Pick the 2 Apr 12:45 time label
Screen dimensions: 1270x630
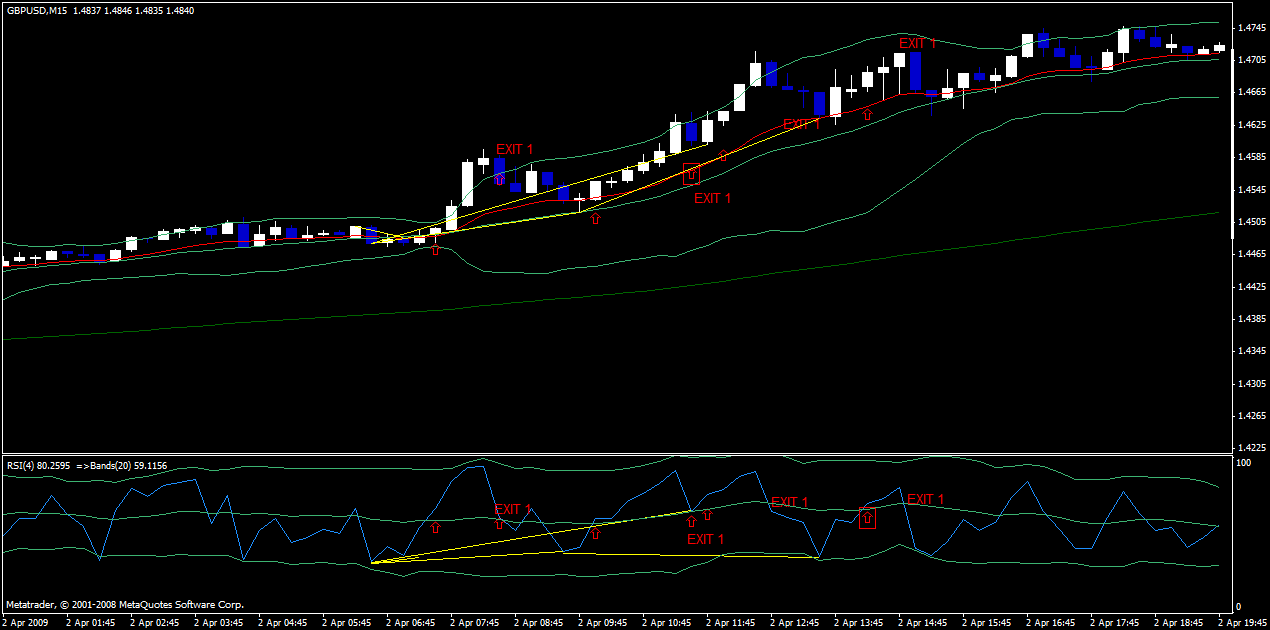click(x=795, y=622)
